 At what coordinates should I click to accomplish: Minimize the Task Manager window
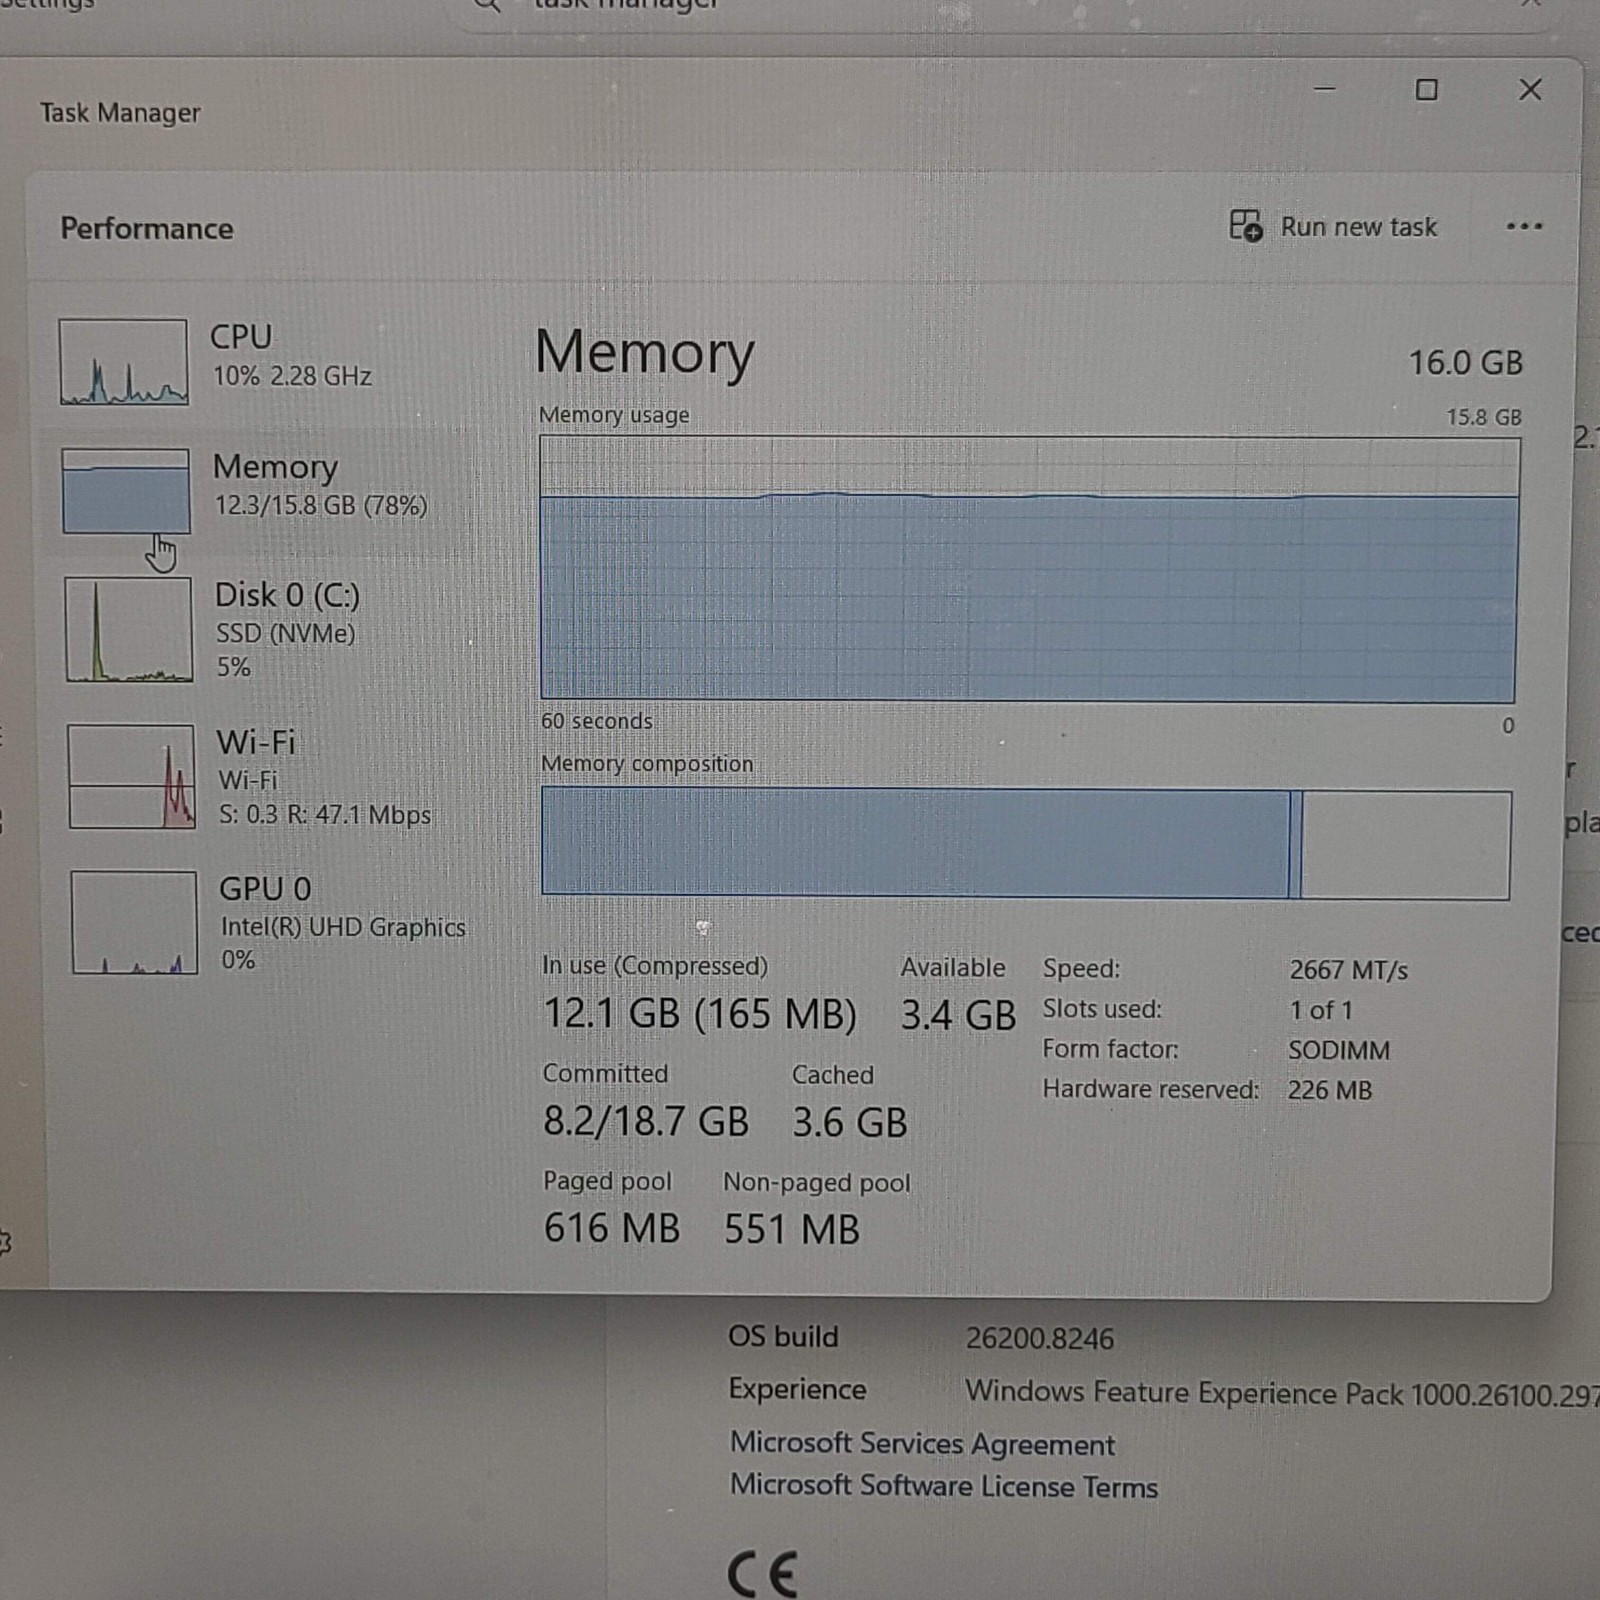[x=1325, y=89]
